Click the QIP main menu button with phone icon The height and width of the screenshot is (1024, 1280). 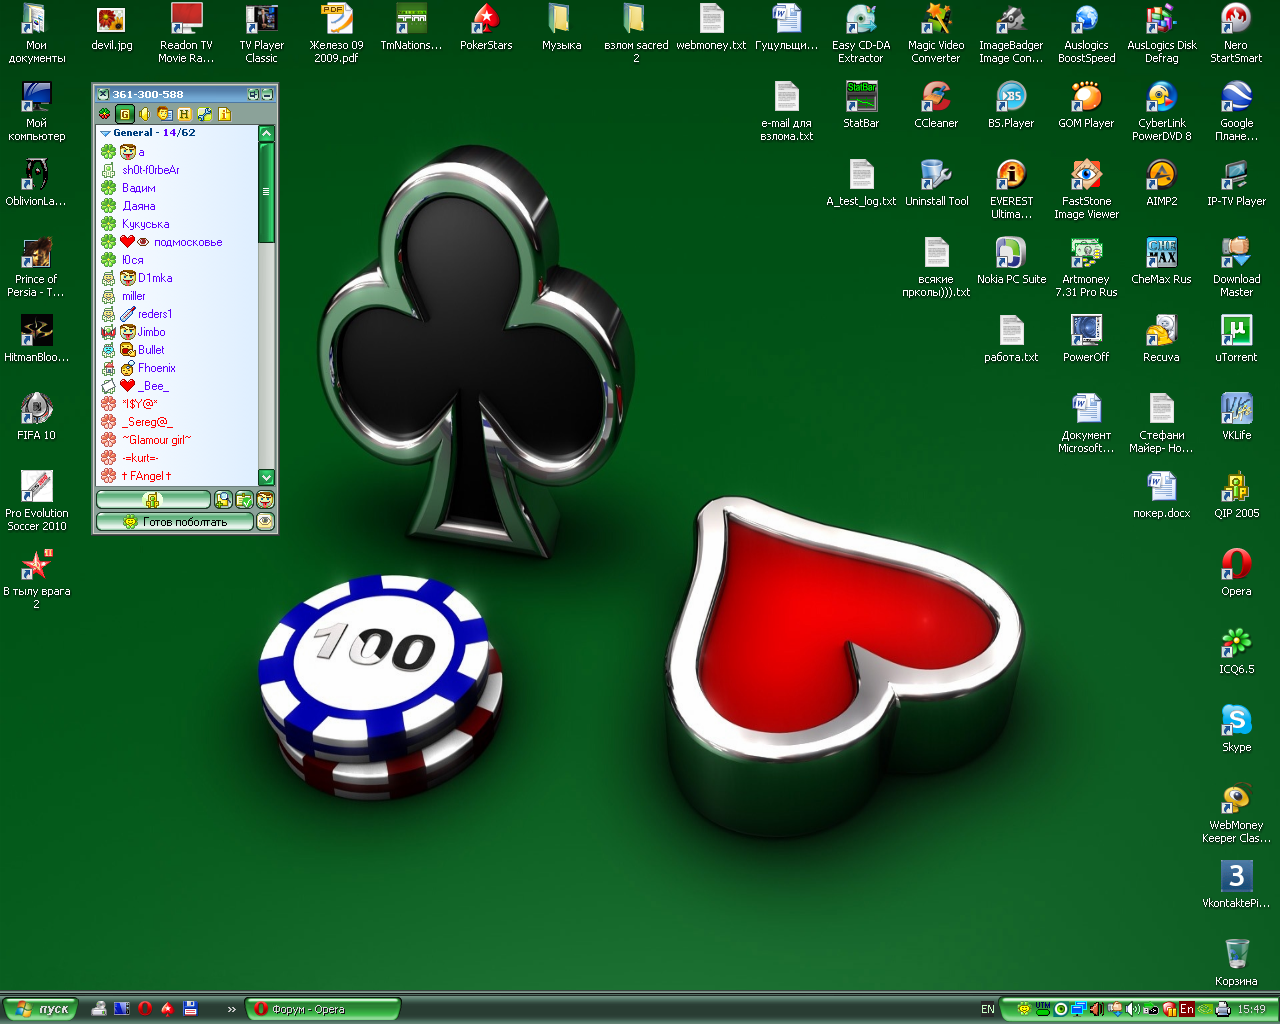(153, 500)
